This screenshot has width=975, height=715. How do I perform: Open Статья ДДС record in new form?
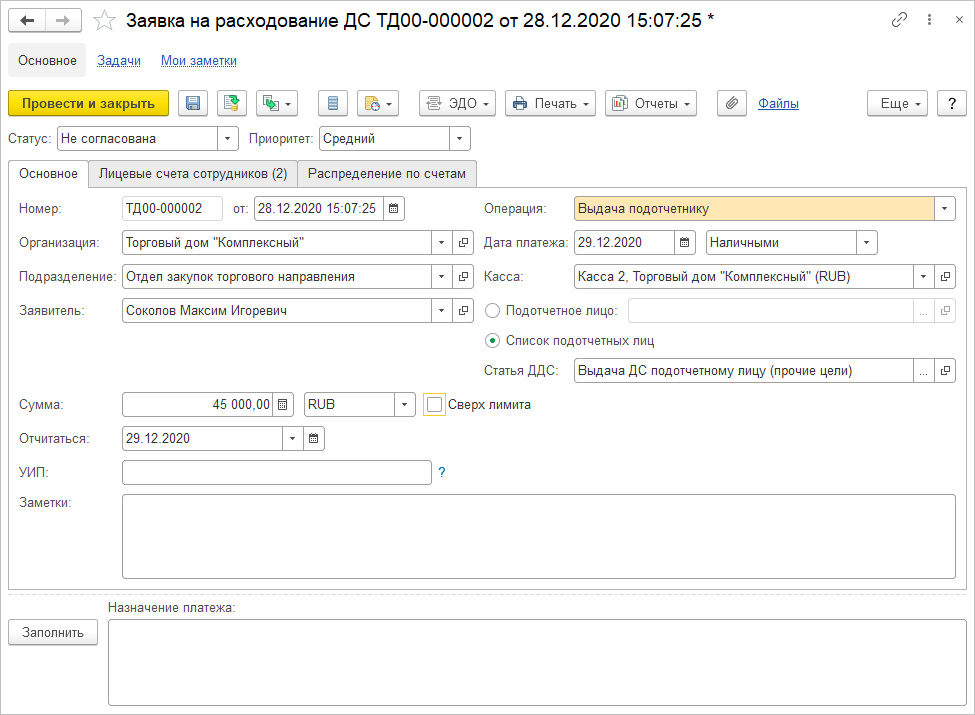(x=945, y=371)
